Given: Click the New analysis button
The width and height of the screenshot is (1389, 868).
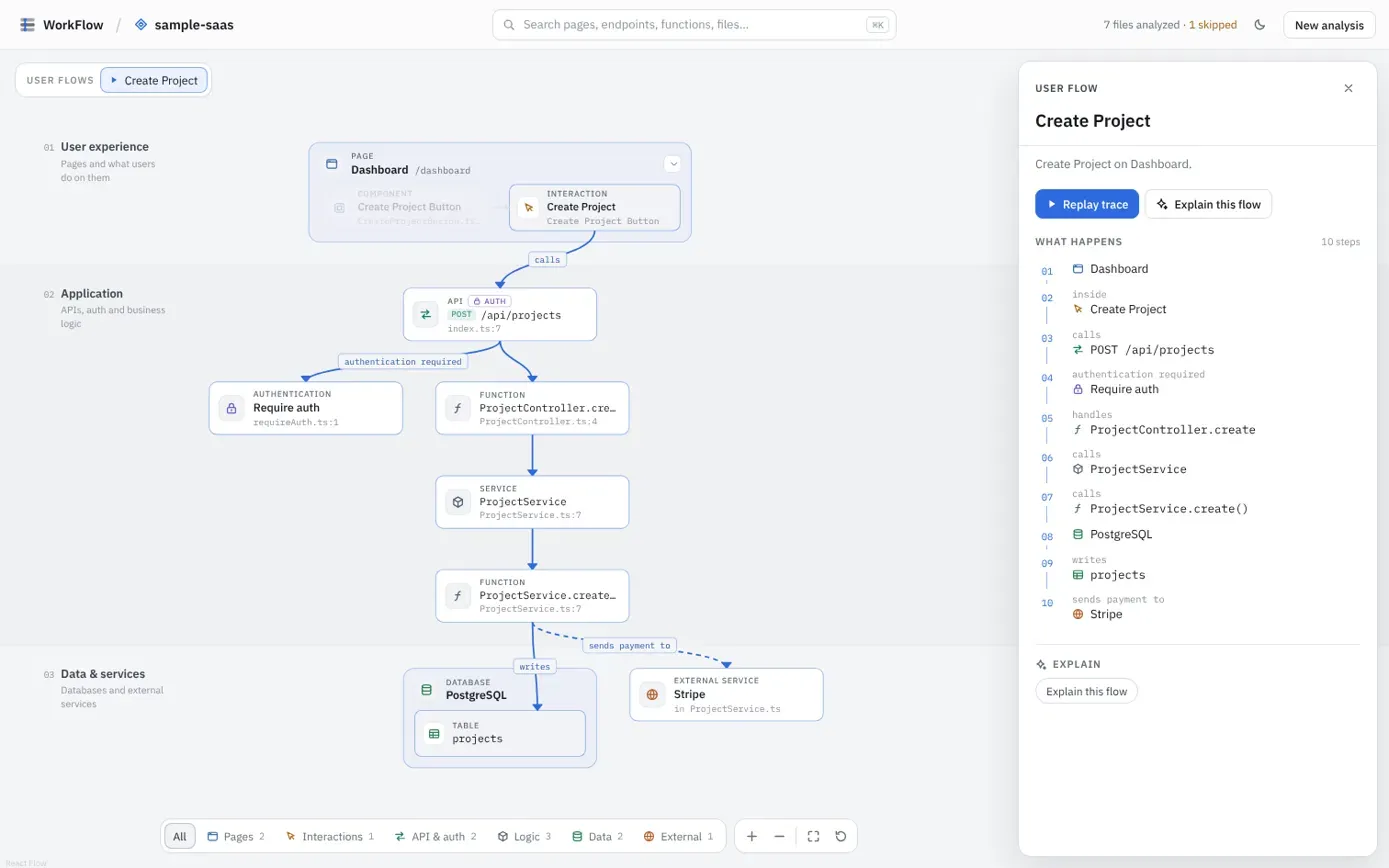Looking at the screenshot, I should click(1329, 25).
